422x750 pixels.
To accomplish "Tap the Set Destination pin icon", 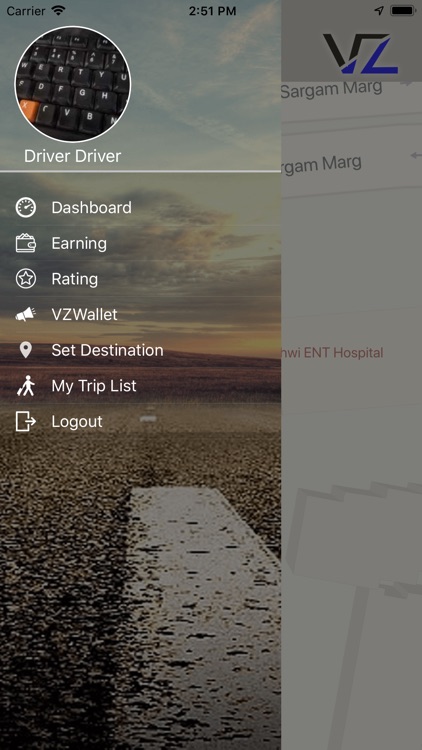I will [x=26, y=350].
